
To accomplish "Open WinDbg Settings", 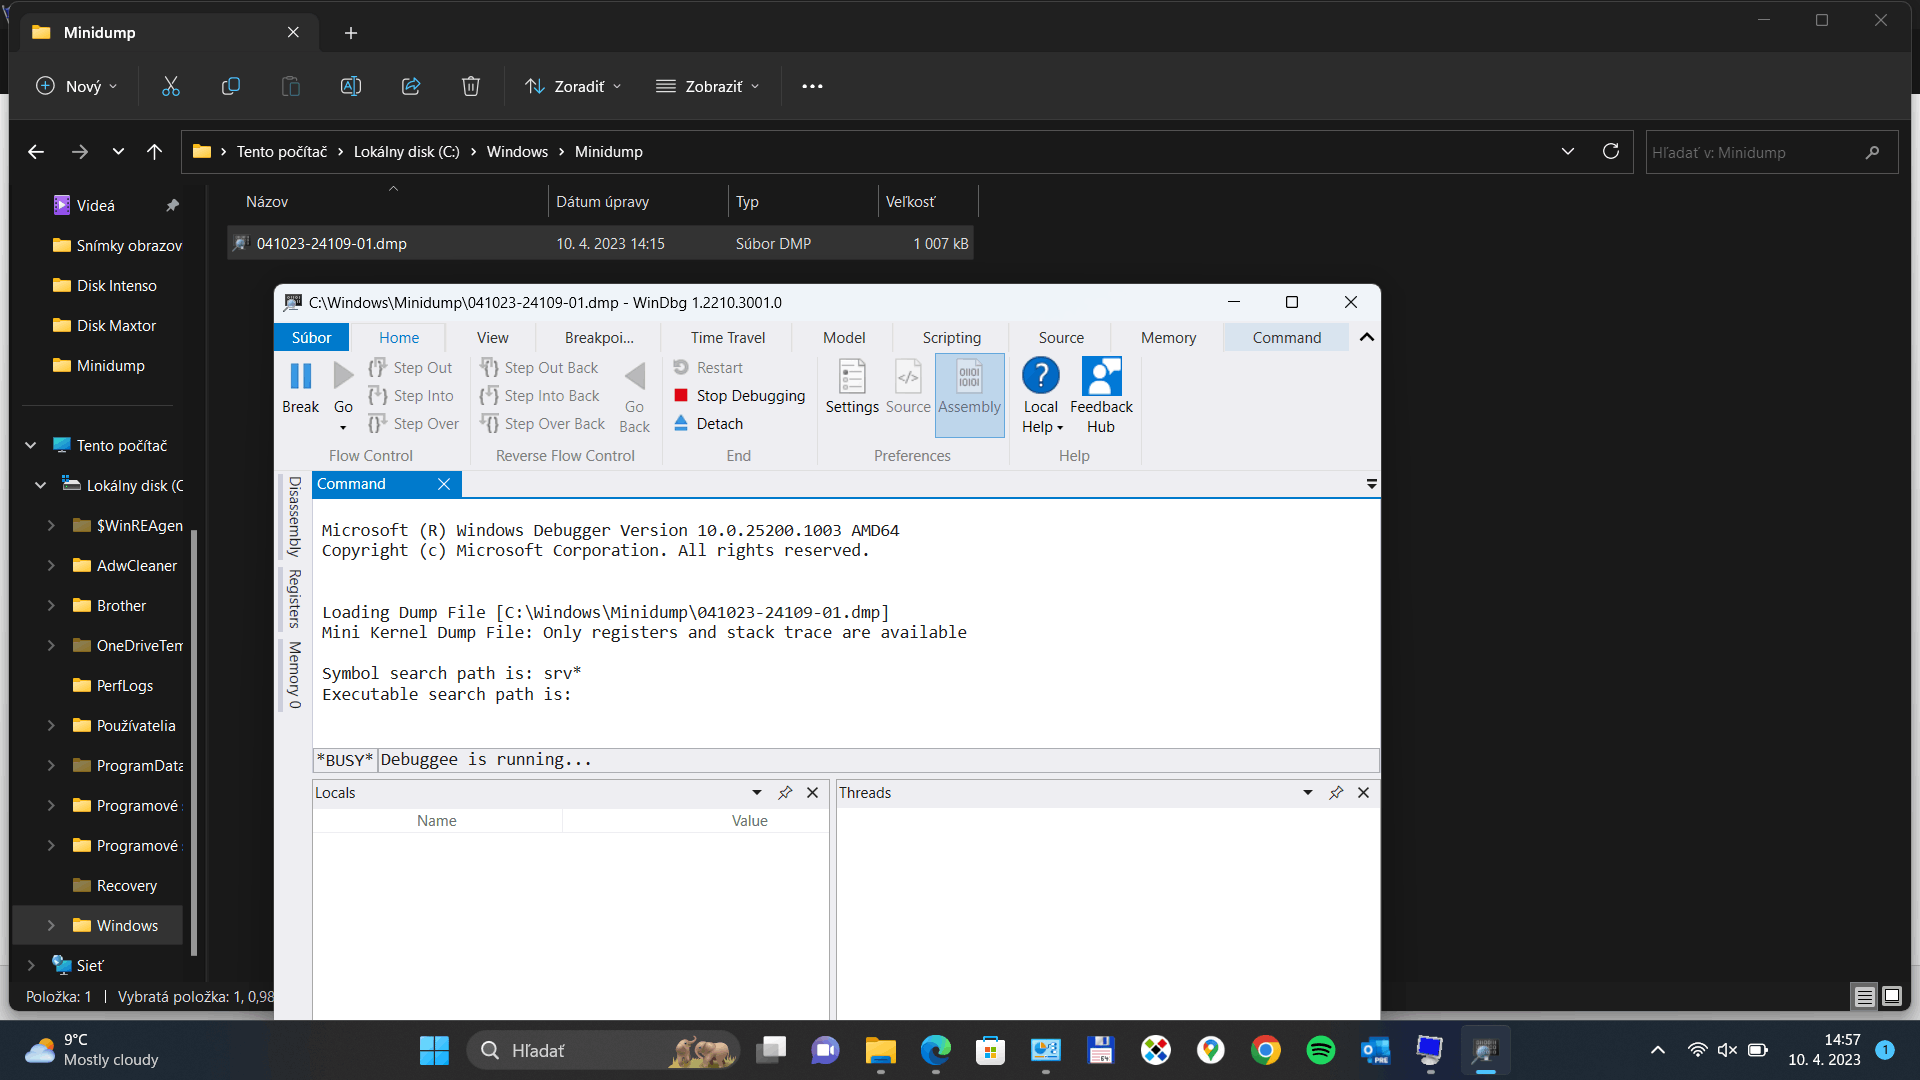I will tap(852, 388).
